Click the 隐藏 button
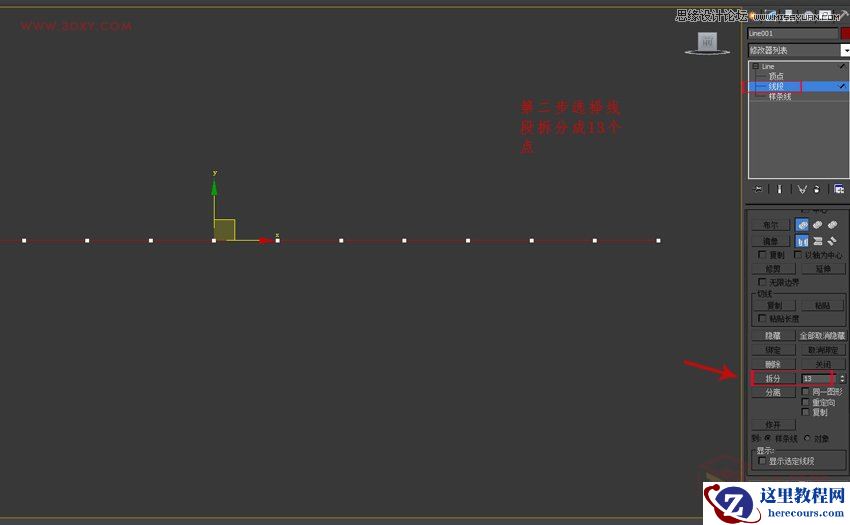This screenshot has width=850, height=525. pos(773,336)
